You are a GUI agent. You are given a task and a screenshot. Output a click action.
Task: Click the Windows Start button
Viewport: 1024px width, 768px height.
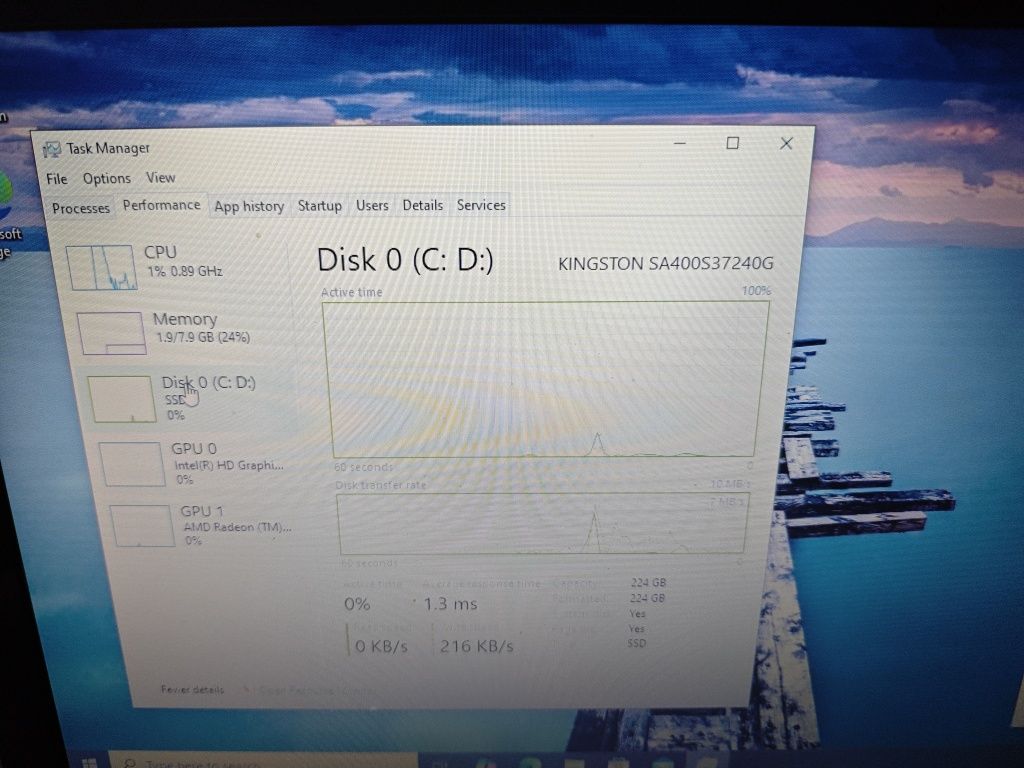click(90, 762)
